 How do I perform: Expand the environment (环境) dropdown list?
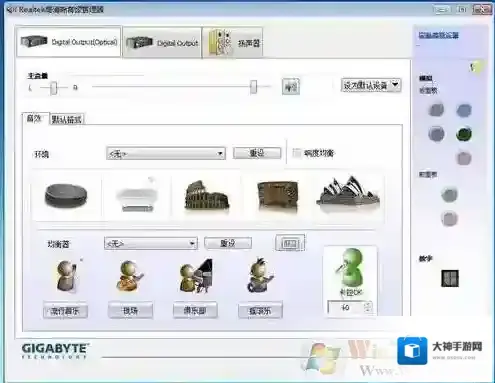pyautogui.click(x=166, y=153)
